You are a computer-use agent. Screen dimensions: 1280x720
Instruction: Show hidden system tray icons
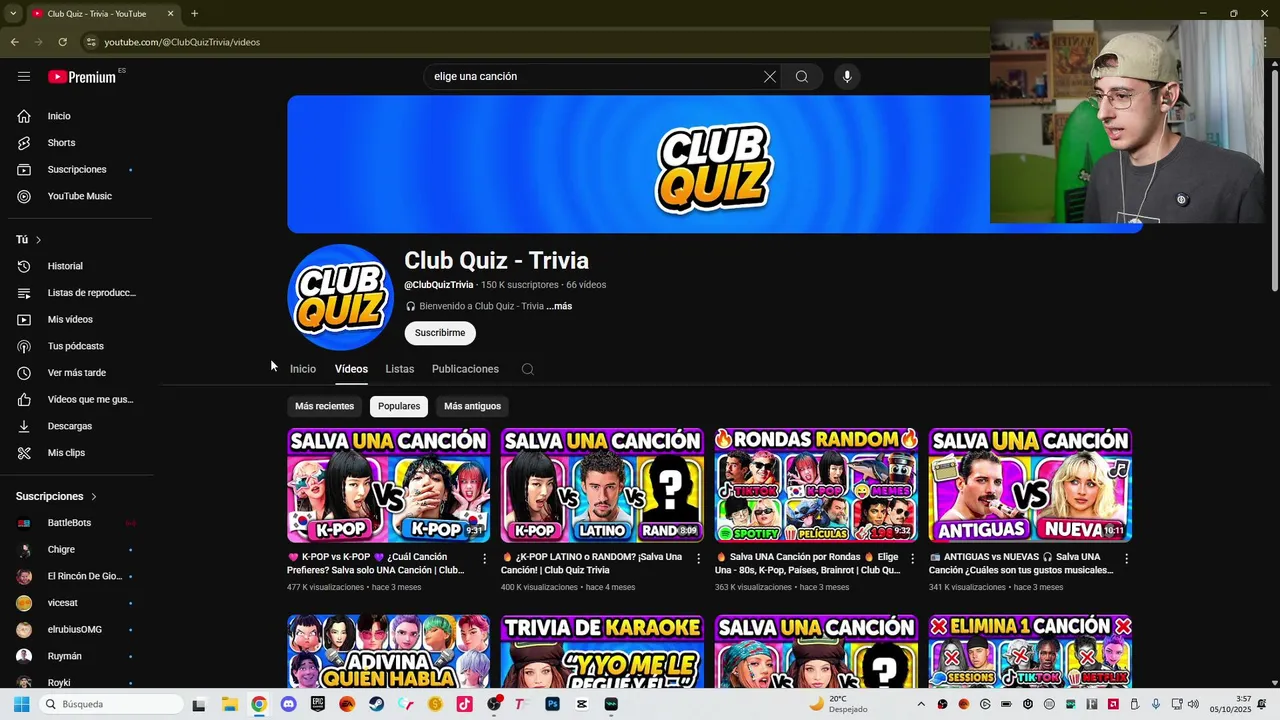(921, 704)
